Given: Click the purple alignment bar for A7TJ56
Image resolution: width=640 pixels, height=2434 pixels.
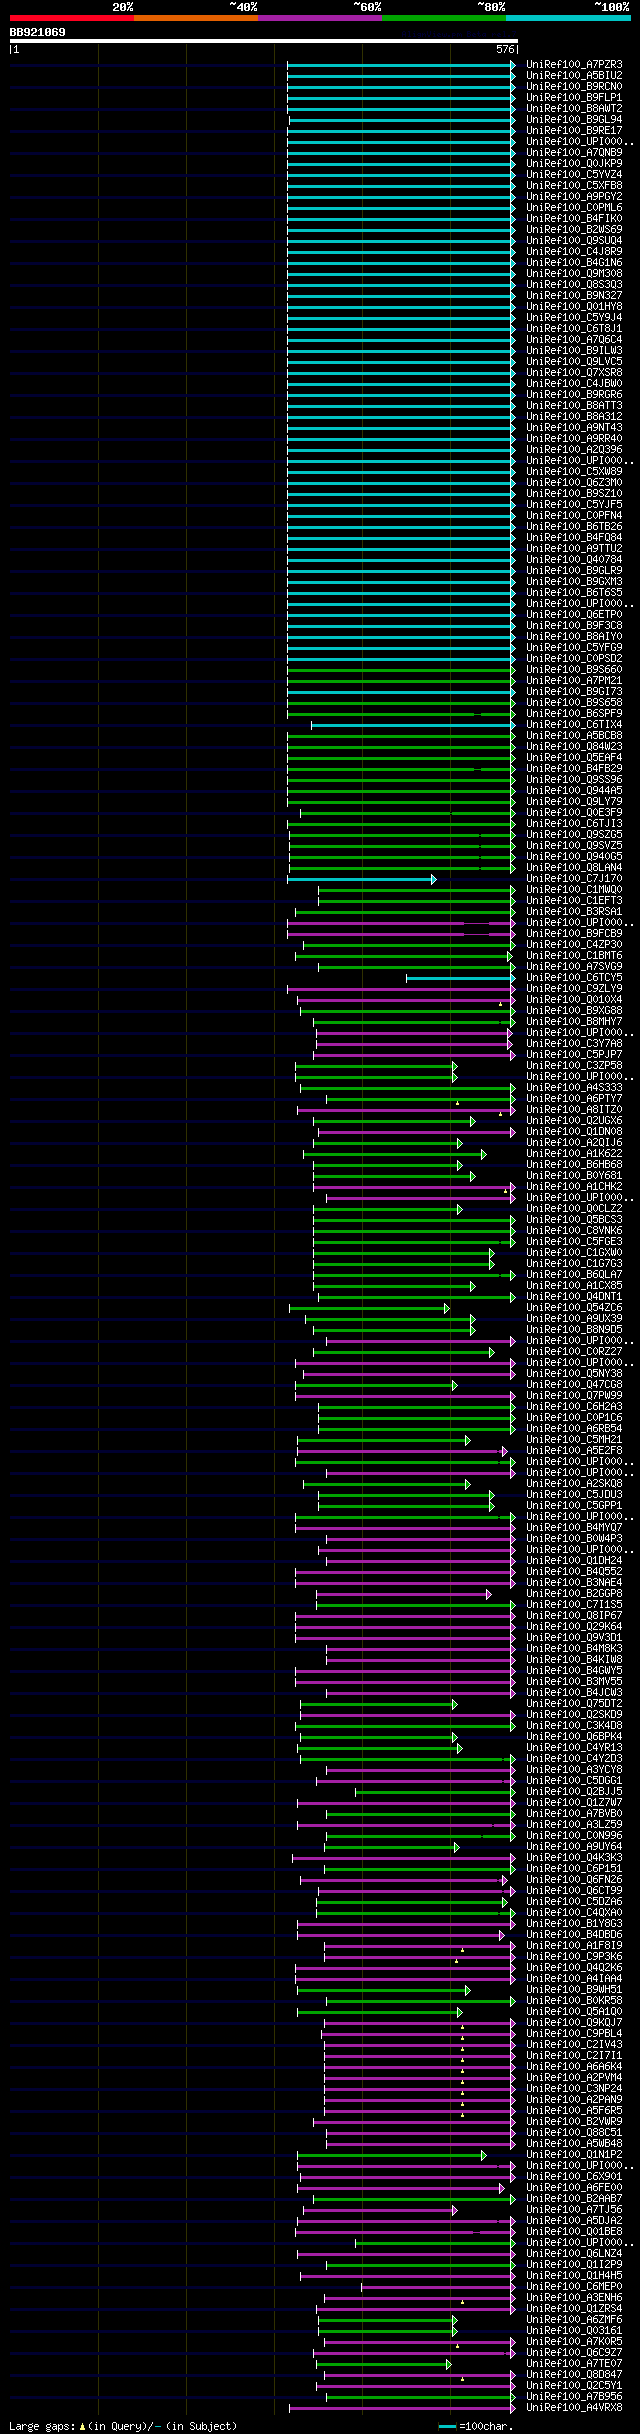Looking at the screenshot, I should (378, 2210).
